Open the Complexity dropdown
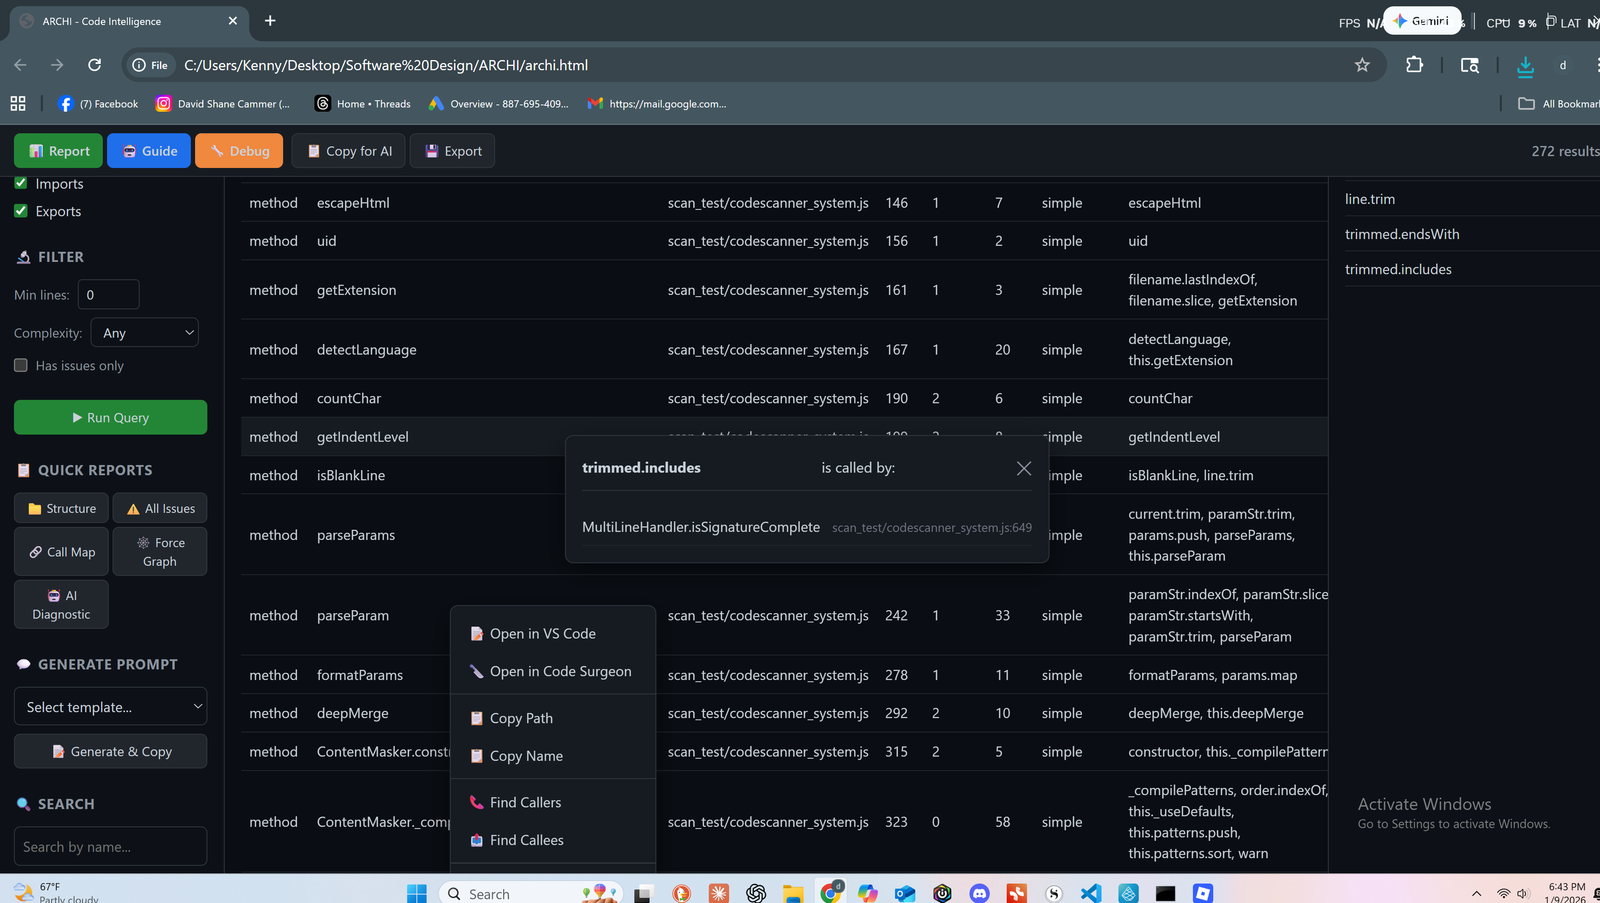This screenshot has width=1600, height=903. [x=144, y=332]
